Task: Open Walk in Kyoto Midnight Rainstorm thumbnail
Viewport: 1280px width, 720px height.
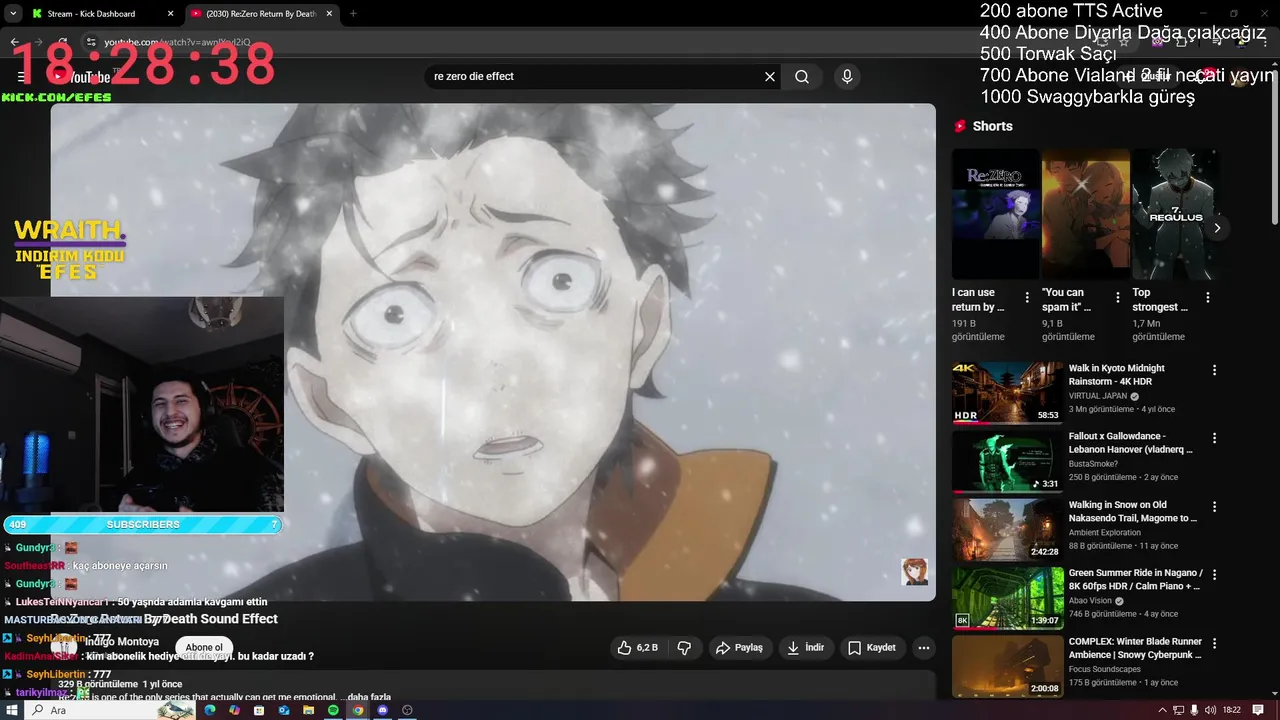Action: pyautogui.click(x=1008, y=393)
